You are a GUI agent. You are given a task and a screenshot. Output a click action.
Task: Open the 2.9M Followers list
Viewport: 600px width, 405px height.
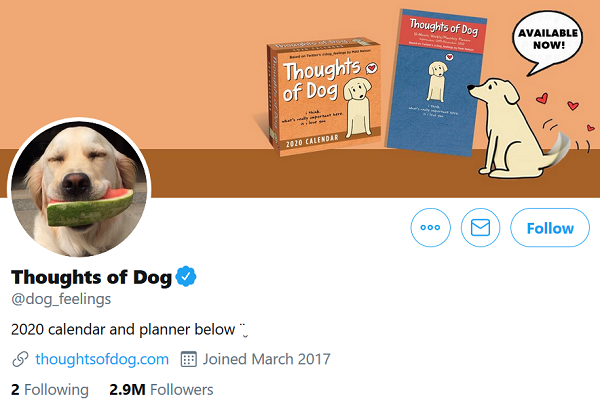click(x=161, y=389)
